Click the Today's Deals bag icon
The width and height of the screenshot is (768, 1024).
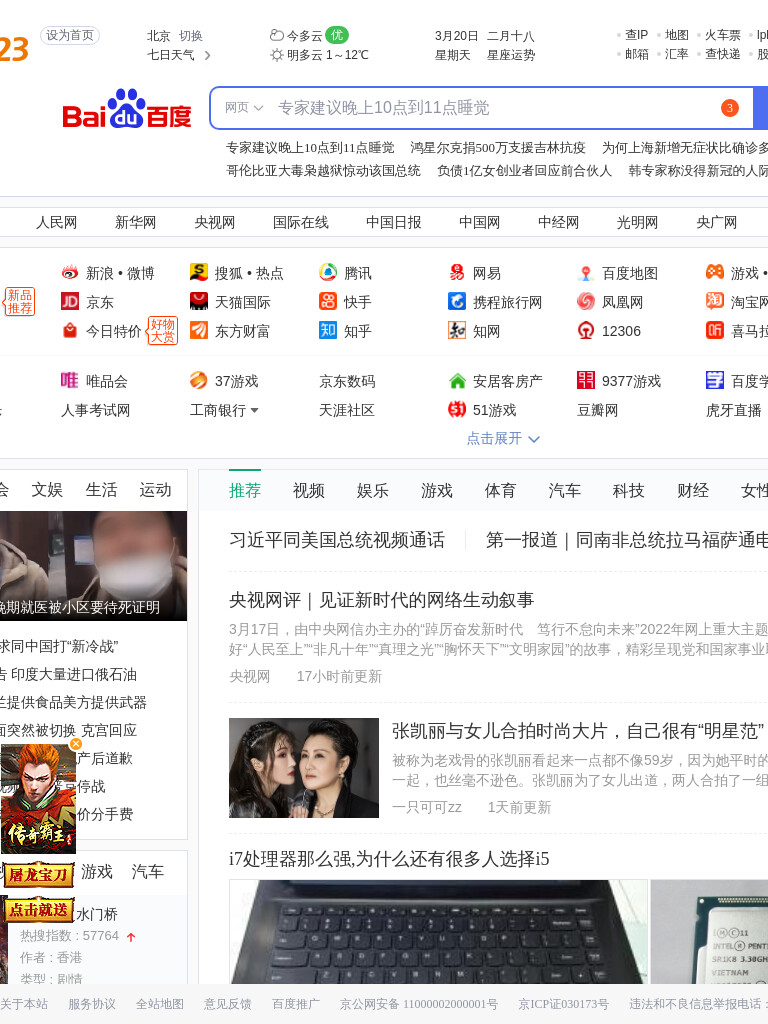pos(70,331)
